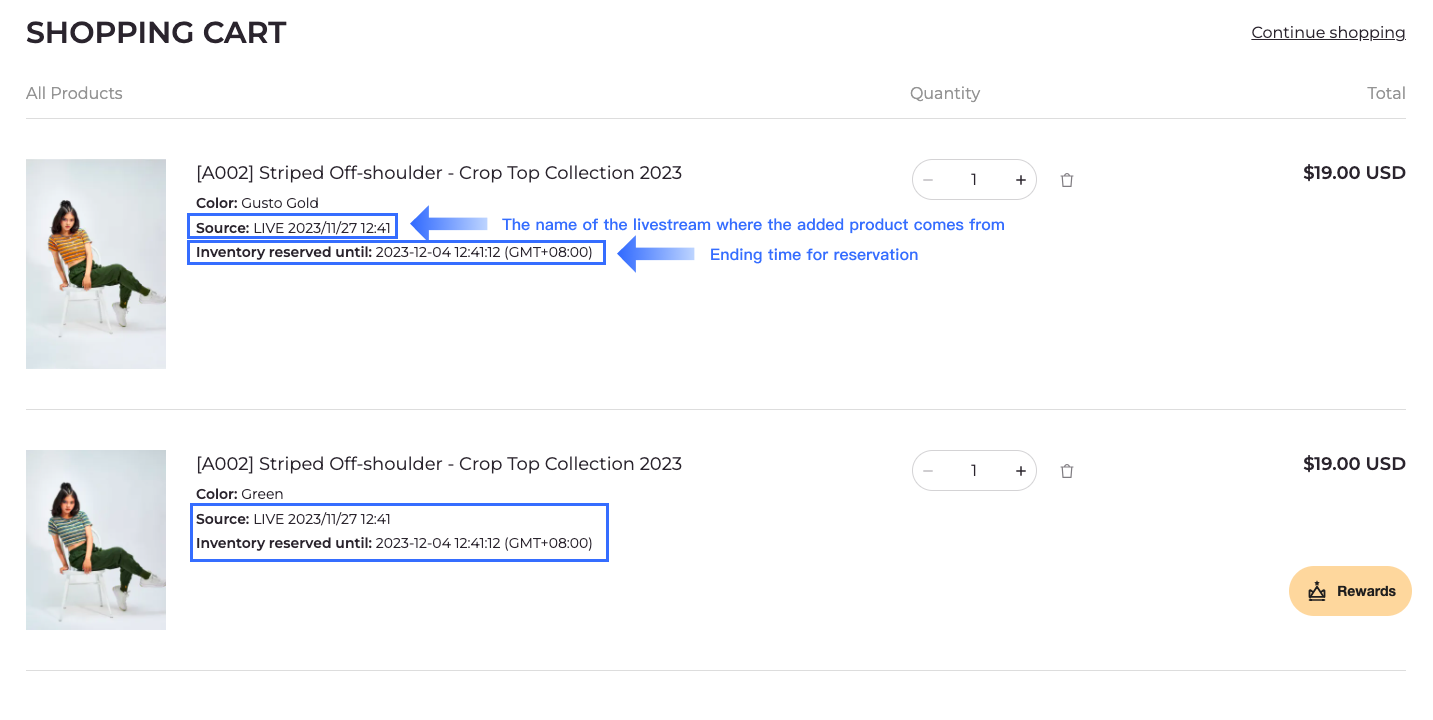Image resolution: width=1433 pixels, height=720 pixels.
Task: Click the Source line of Green item
Action: click(293, 519)
